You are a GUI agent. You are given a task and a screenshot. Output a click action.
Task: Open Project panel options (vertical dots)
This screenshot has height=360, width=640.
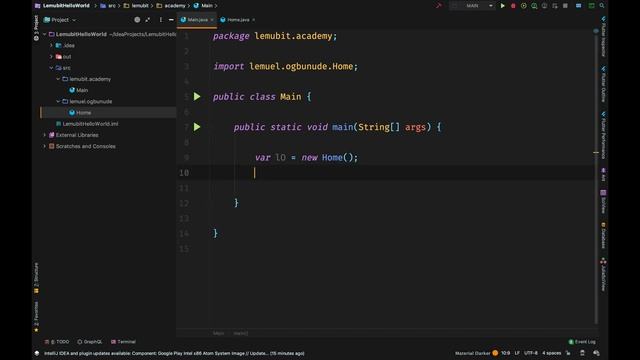click(x=161, y=20)
